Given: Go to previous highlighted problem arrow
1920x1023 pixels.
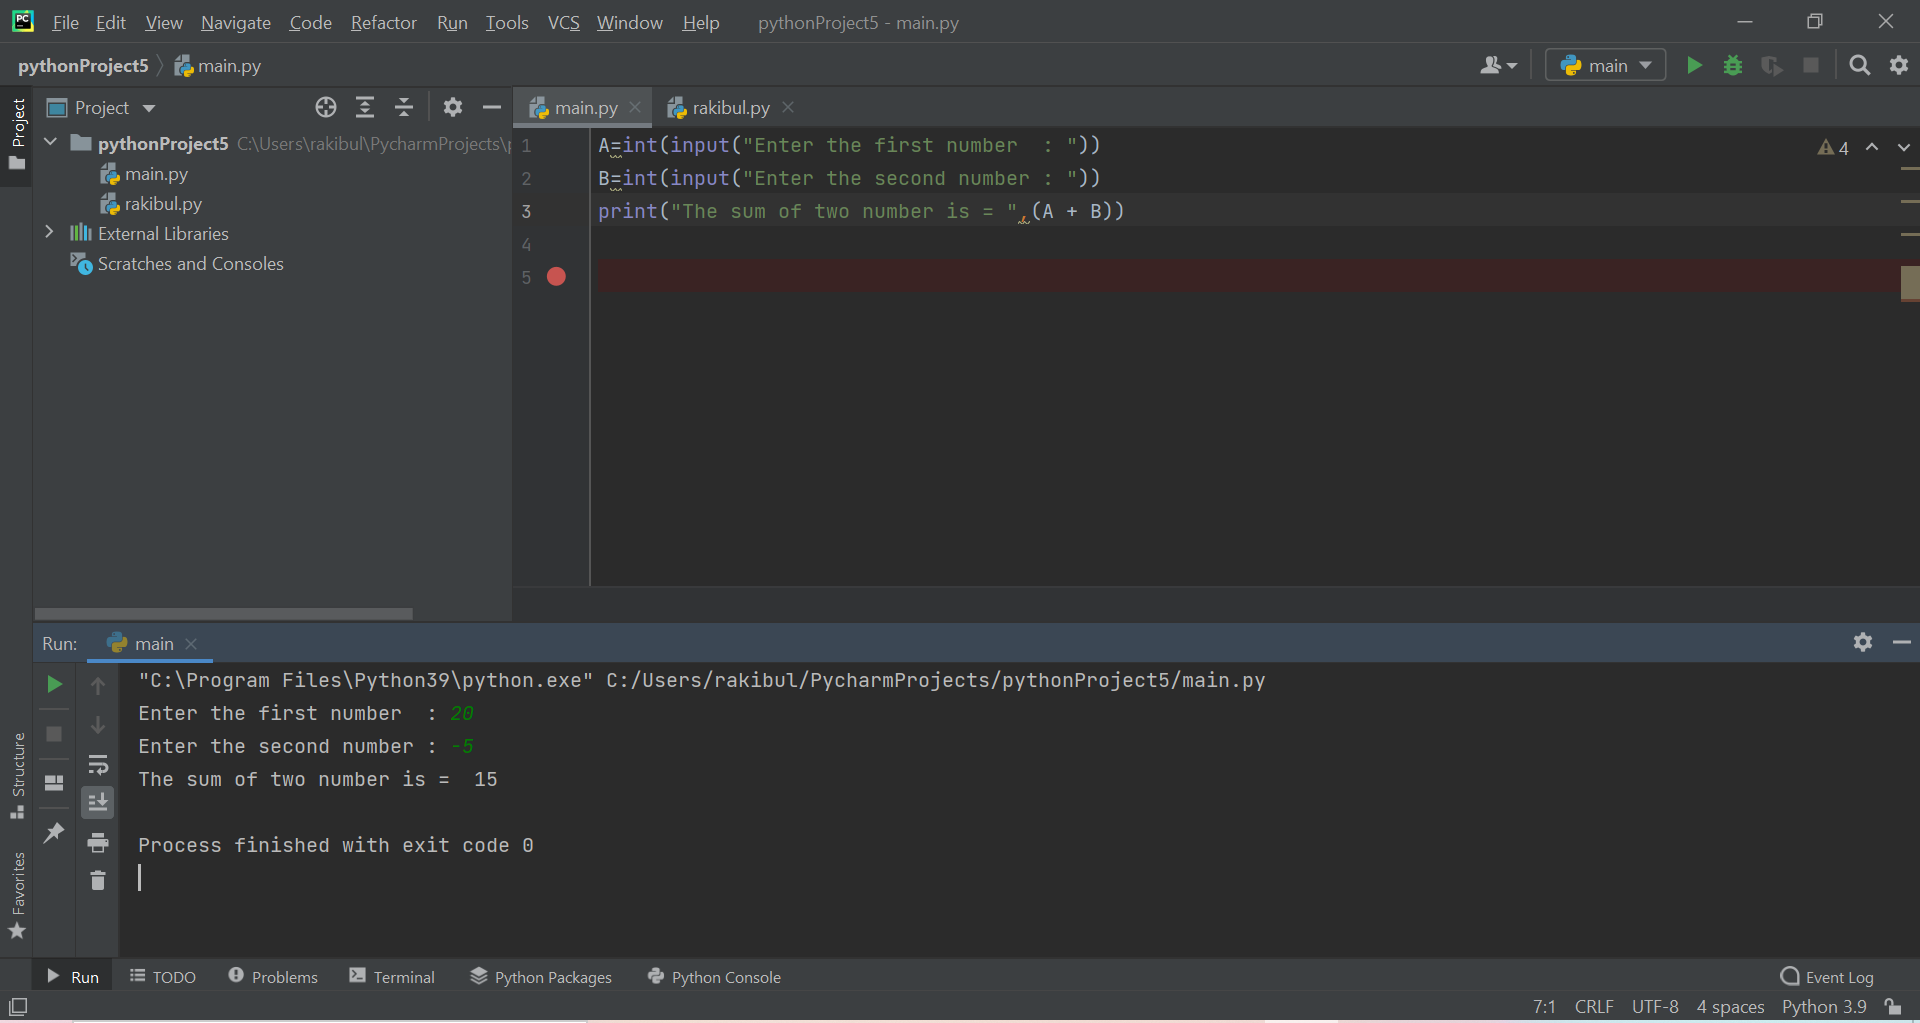Looking at the screenshot, I should coord(1872,147).
